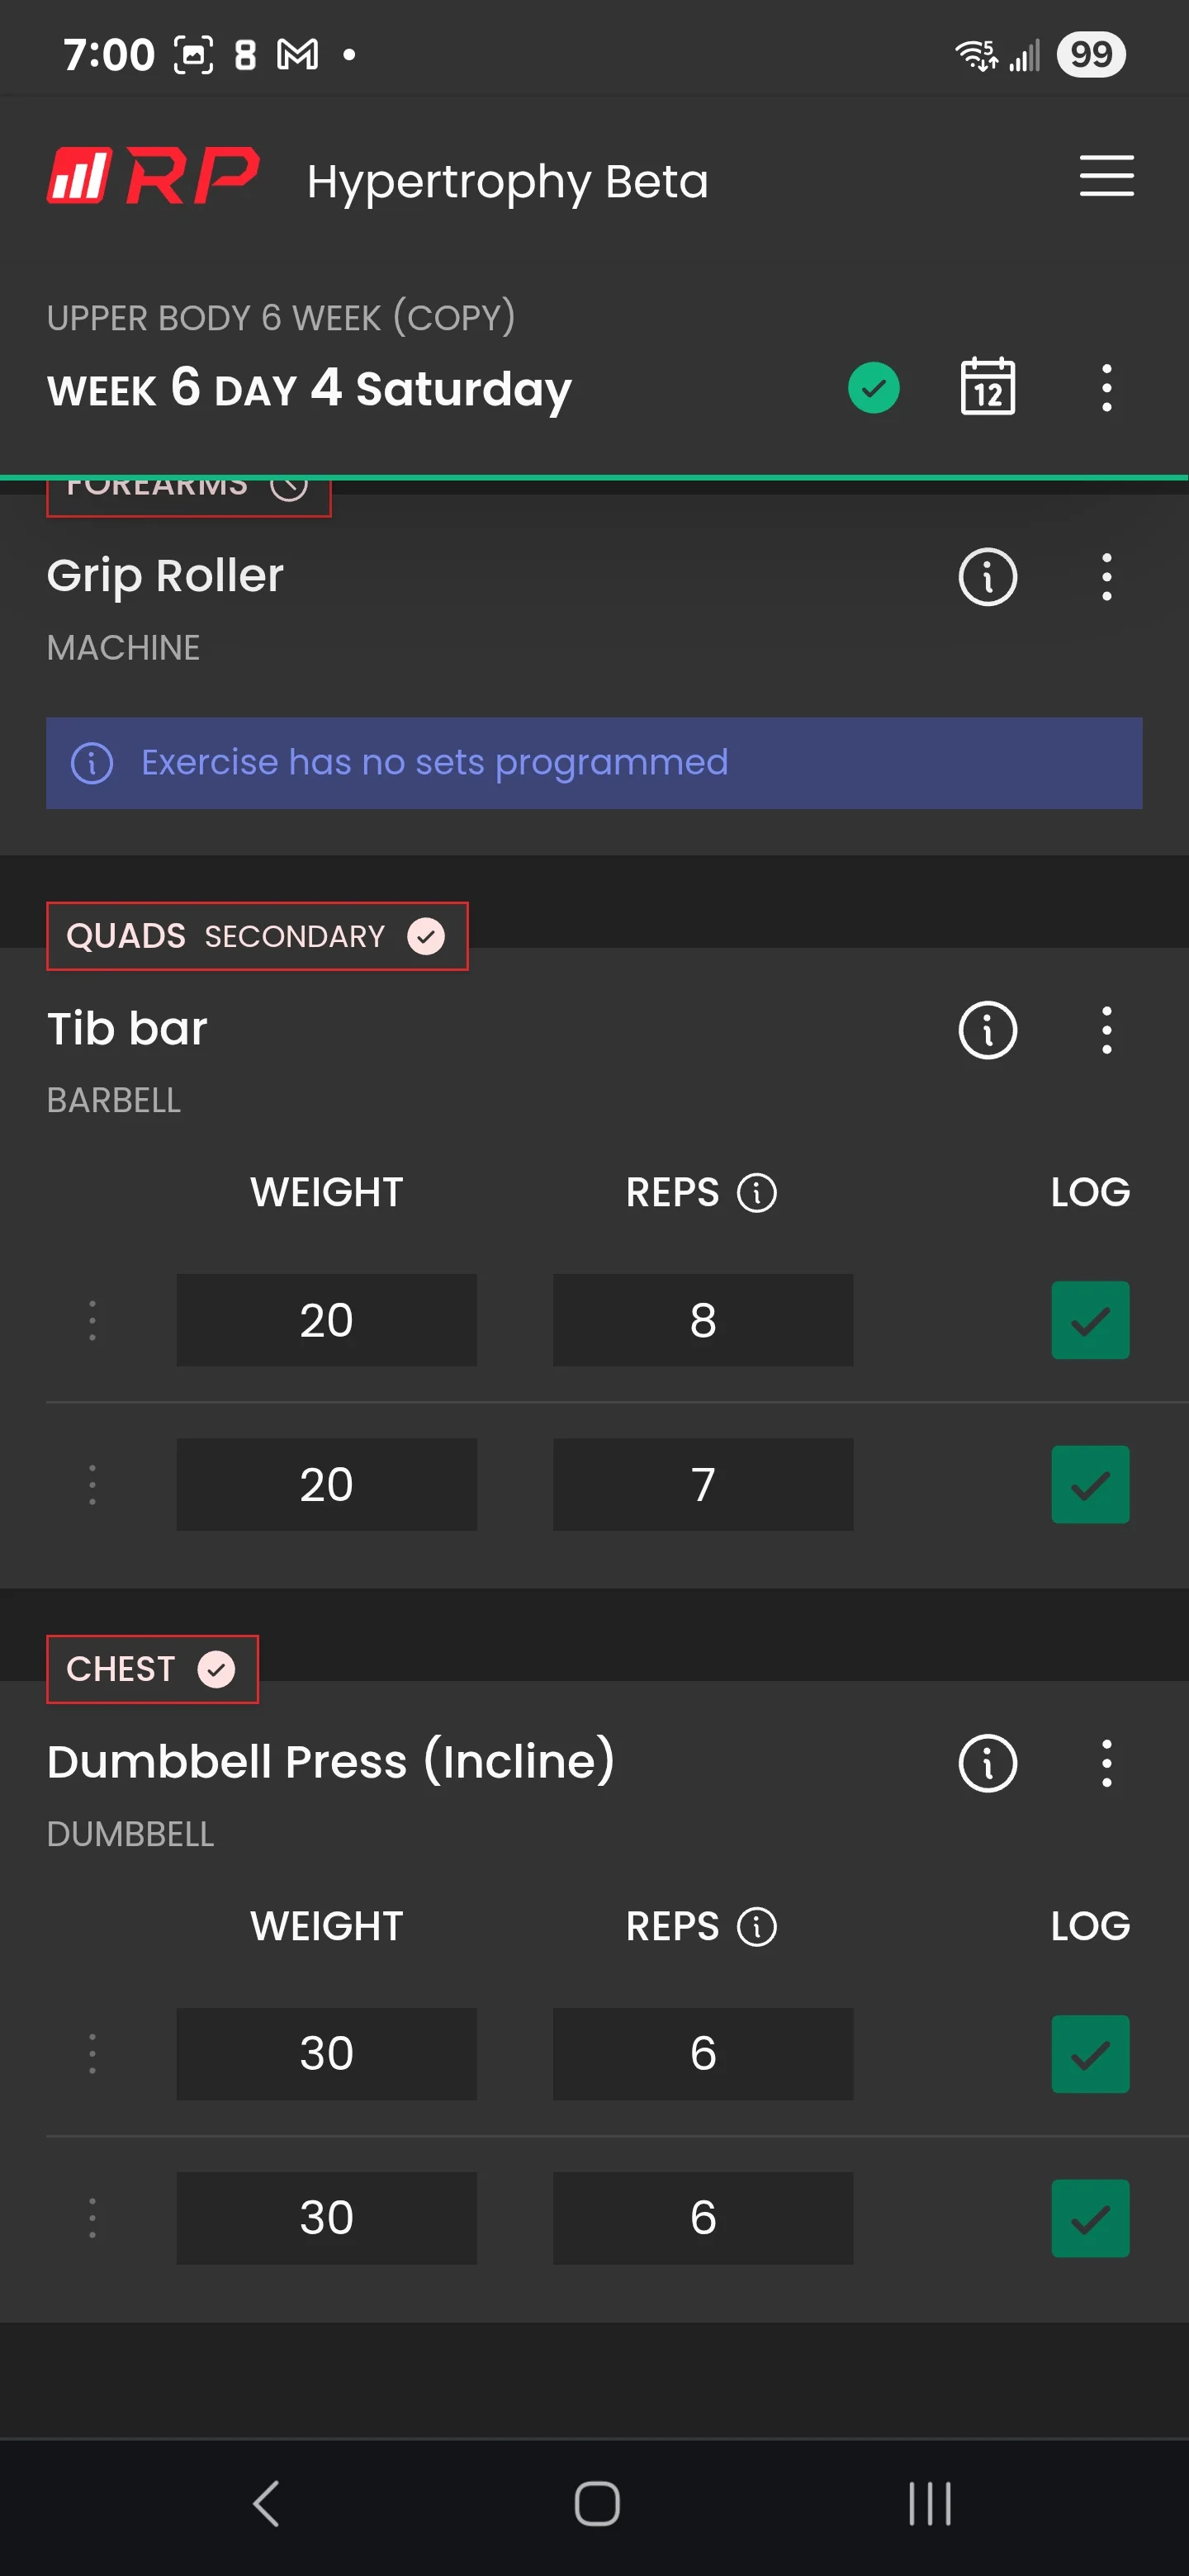Toggle log for first Dumbbell Press set
The width and height of the screenshot is (1189, 2576).
[1089, 2053]
